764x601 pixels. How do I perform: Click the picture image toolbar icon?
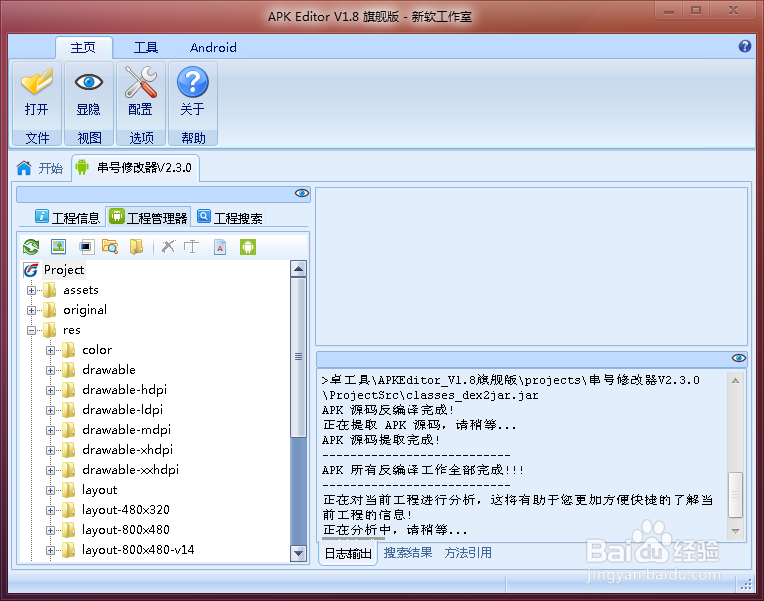click(x=58, y=247)
